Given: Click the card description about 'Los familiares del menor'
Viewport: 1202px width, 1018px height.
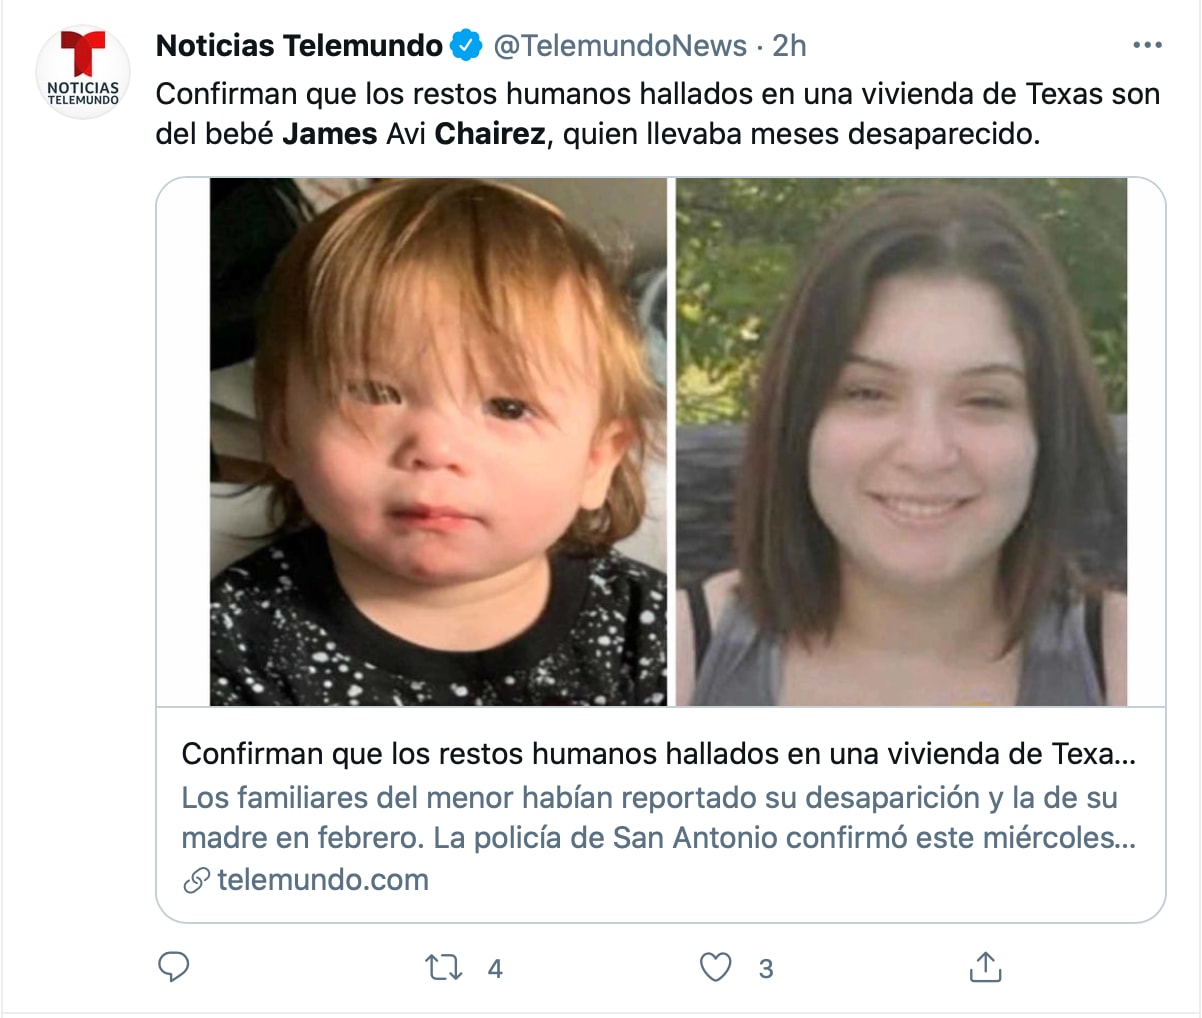Looking at the screenshot, I should pos(658,817).
